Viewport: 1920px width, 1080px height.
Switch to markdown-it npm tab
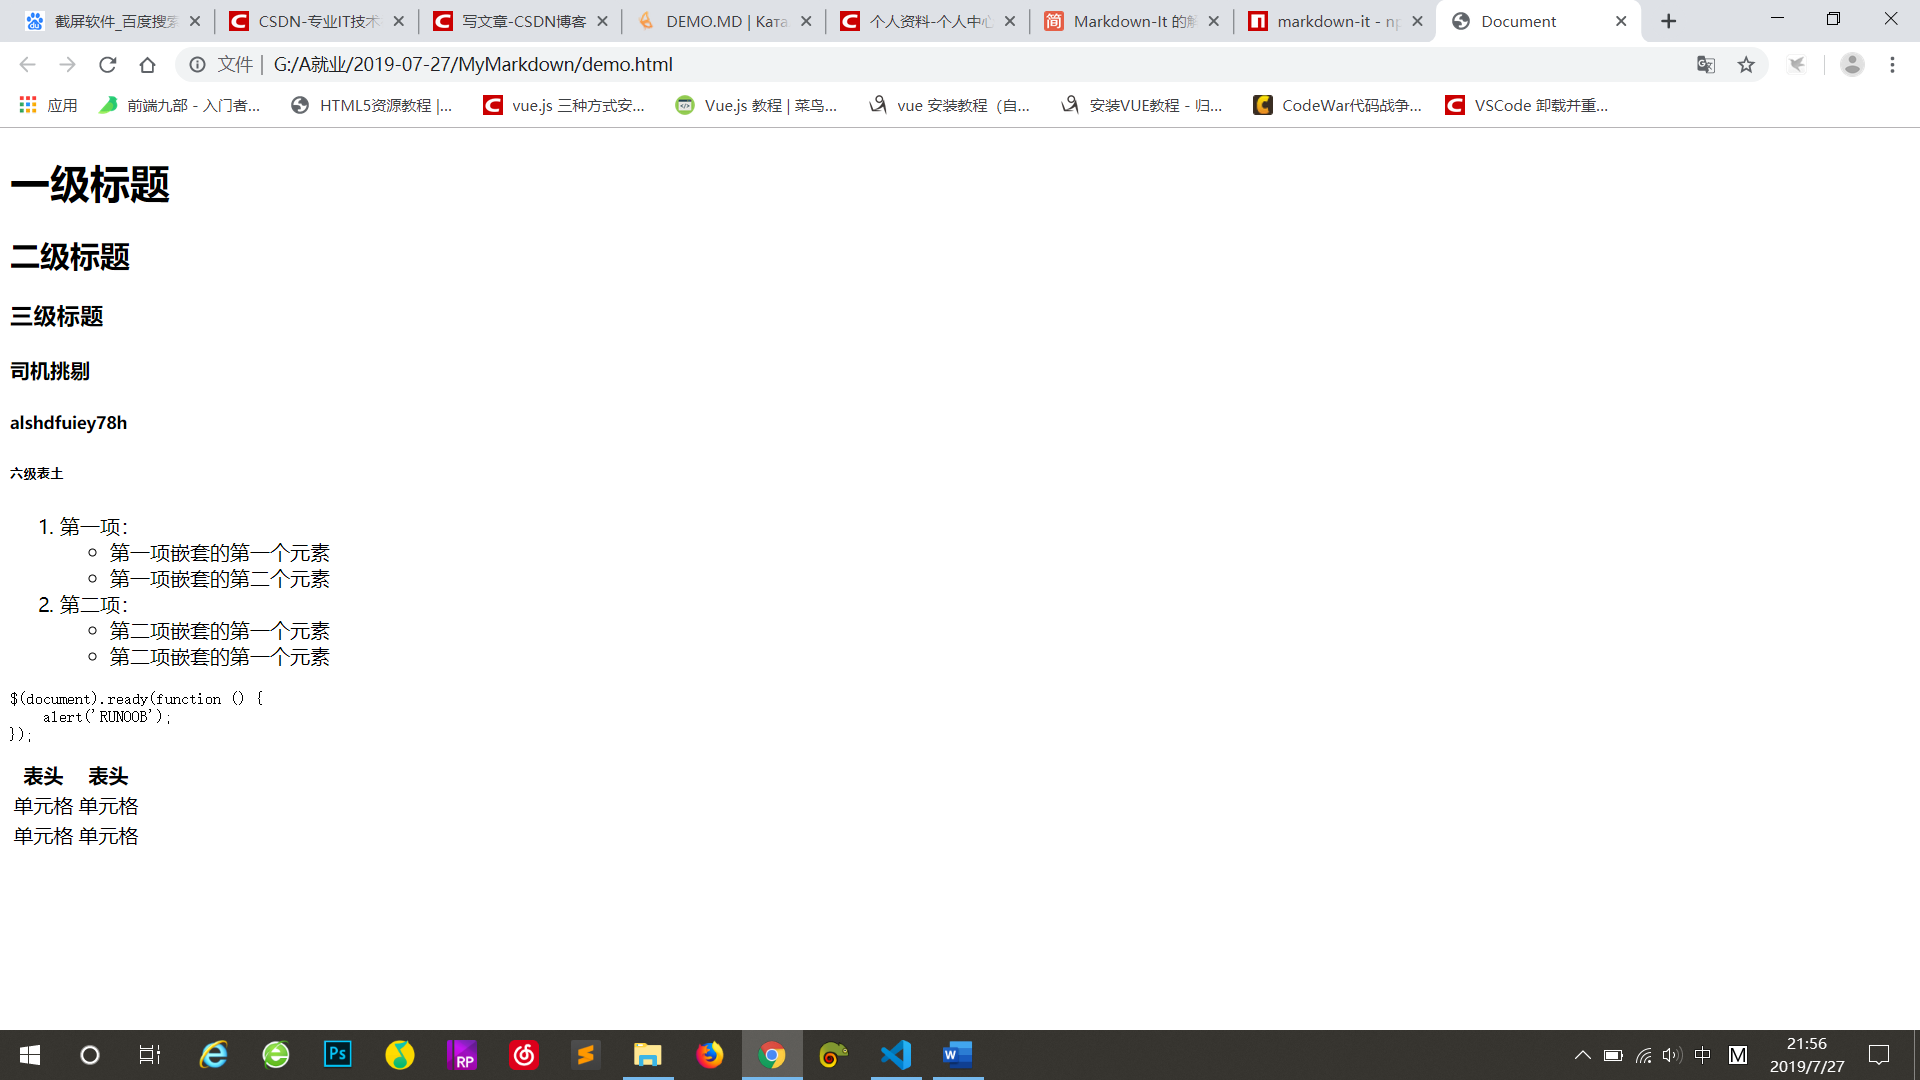coord(1325,21)
